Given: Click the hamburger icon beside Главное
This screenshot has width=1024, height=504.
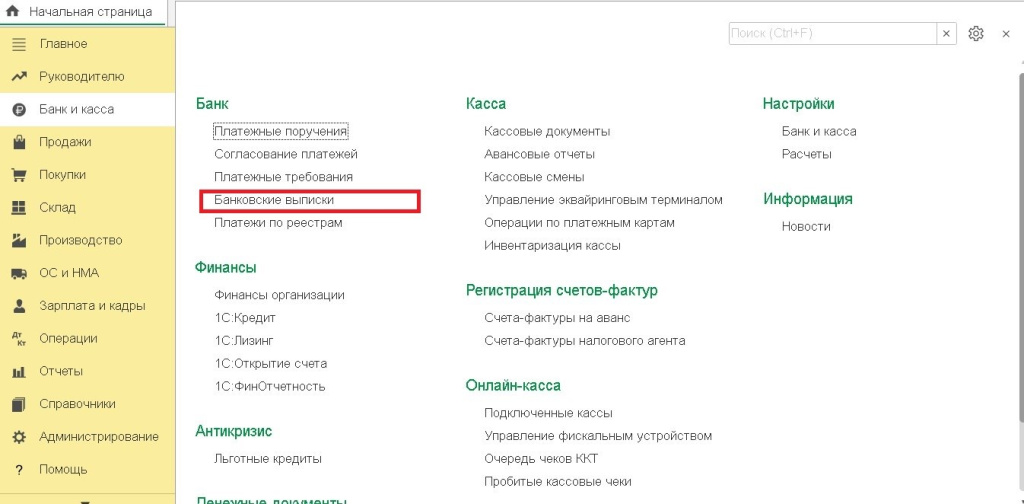Looking at the screenshot, I should 19,44.
